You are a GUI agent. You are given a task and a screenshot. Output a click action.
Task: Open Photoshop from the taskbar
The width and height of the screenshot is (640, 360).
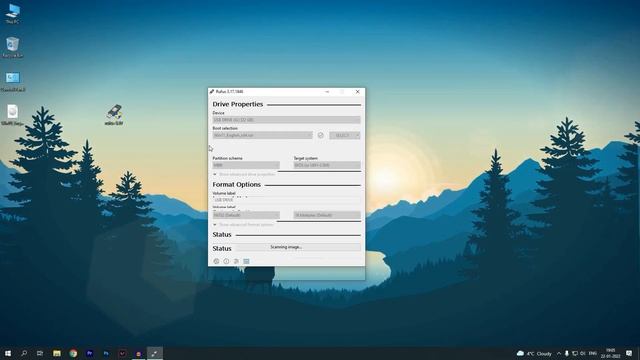[106, 353]
